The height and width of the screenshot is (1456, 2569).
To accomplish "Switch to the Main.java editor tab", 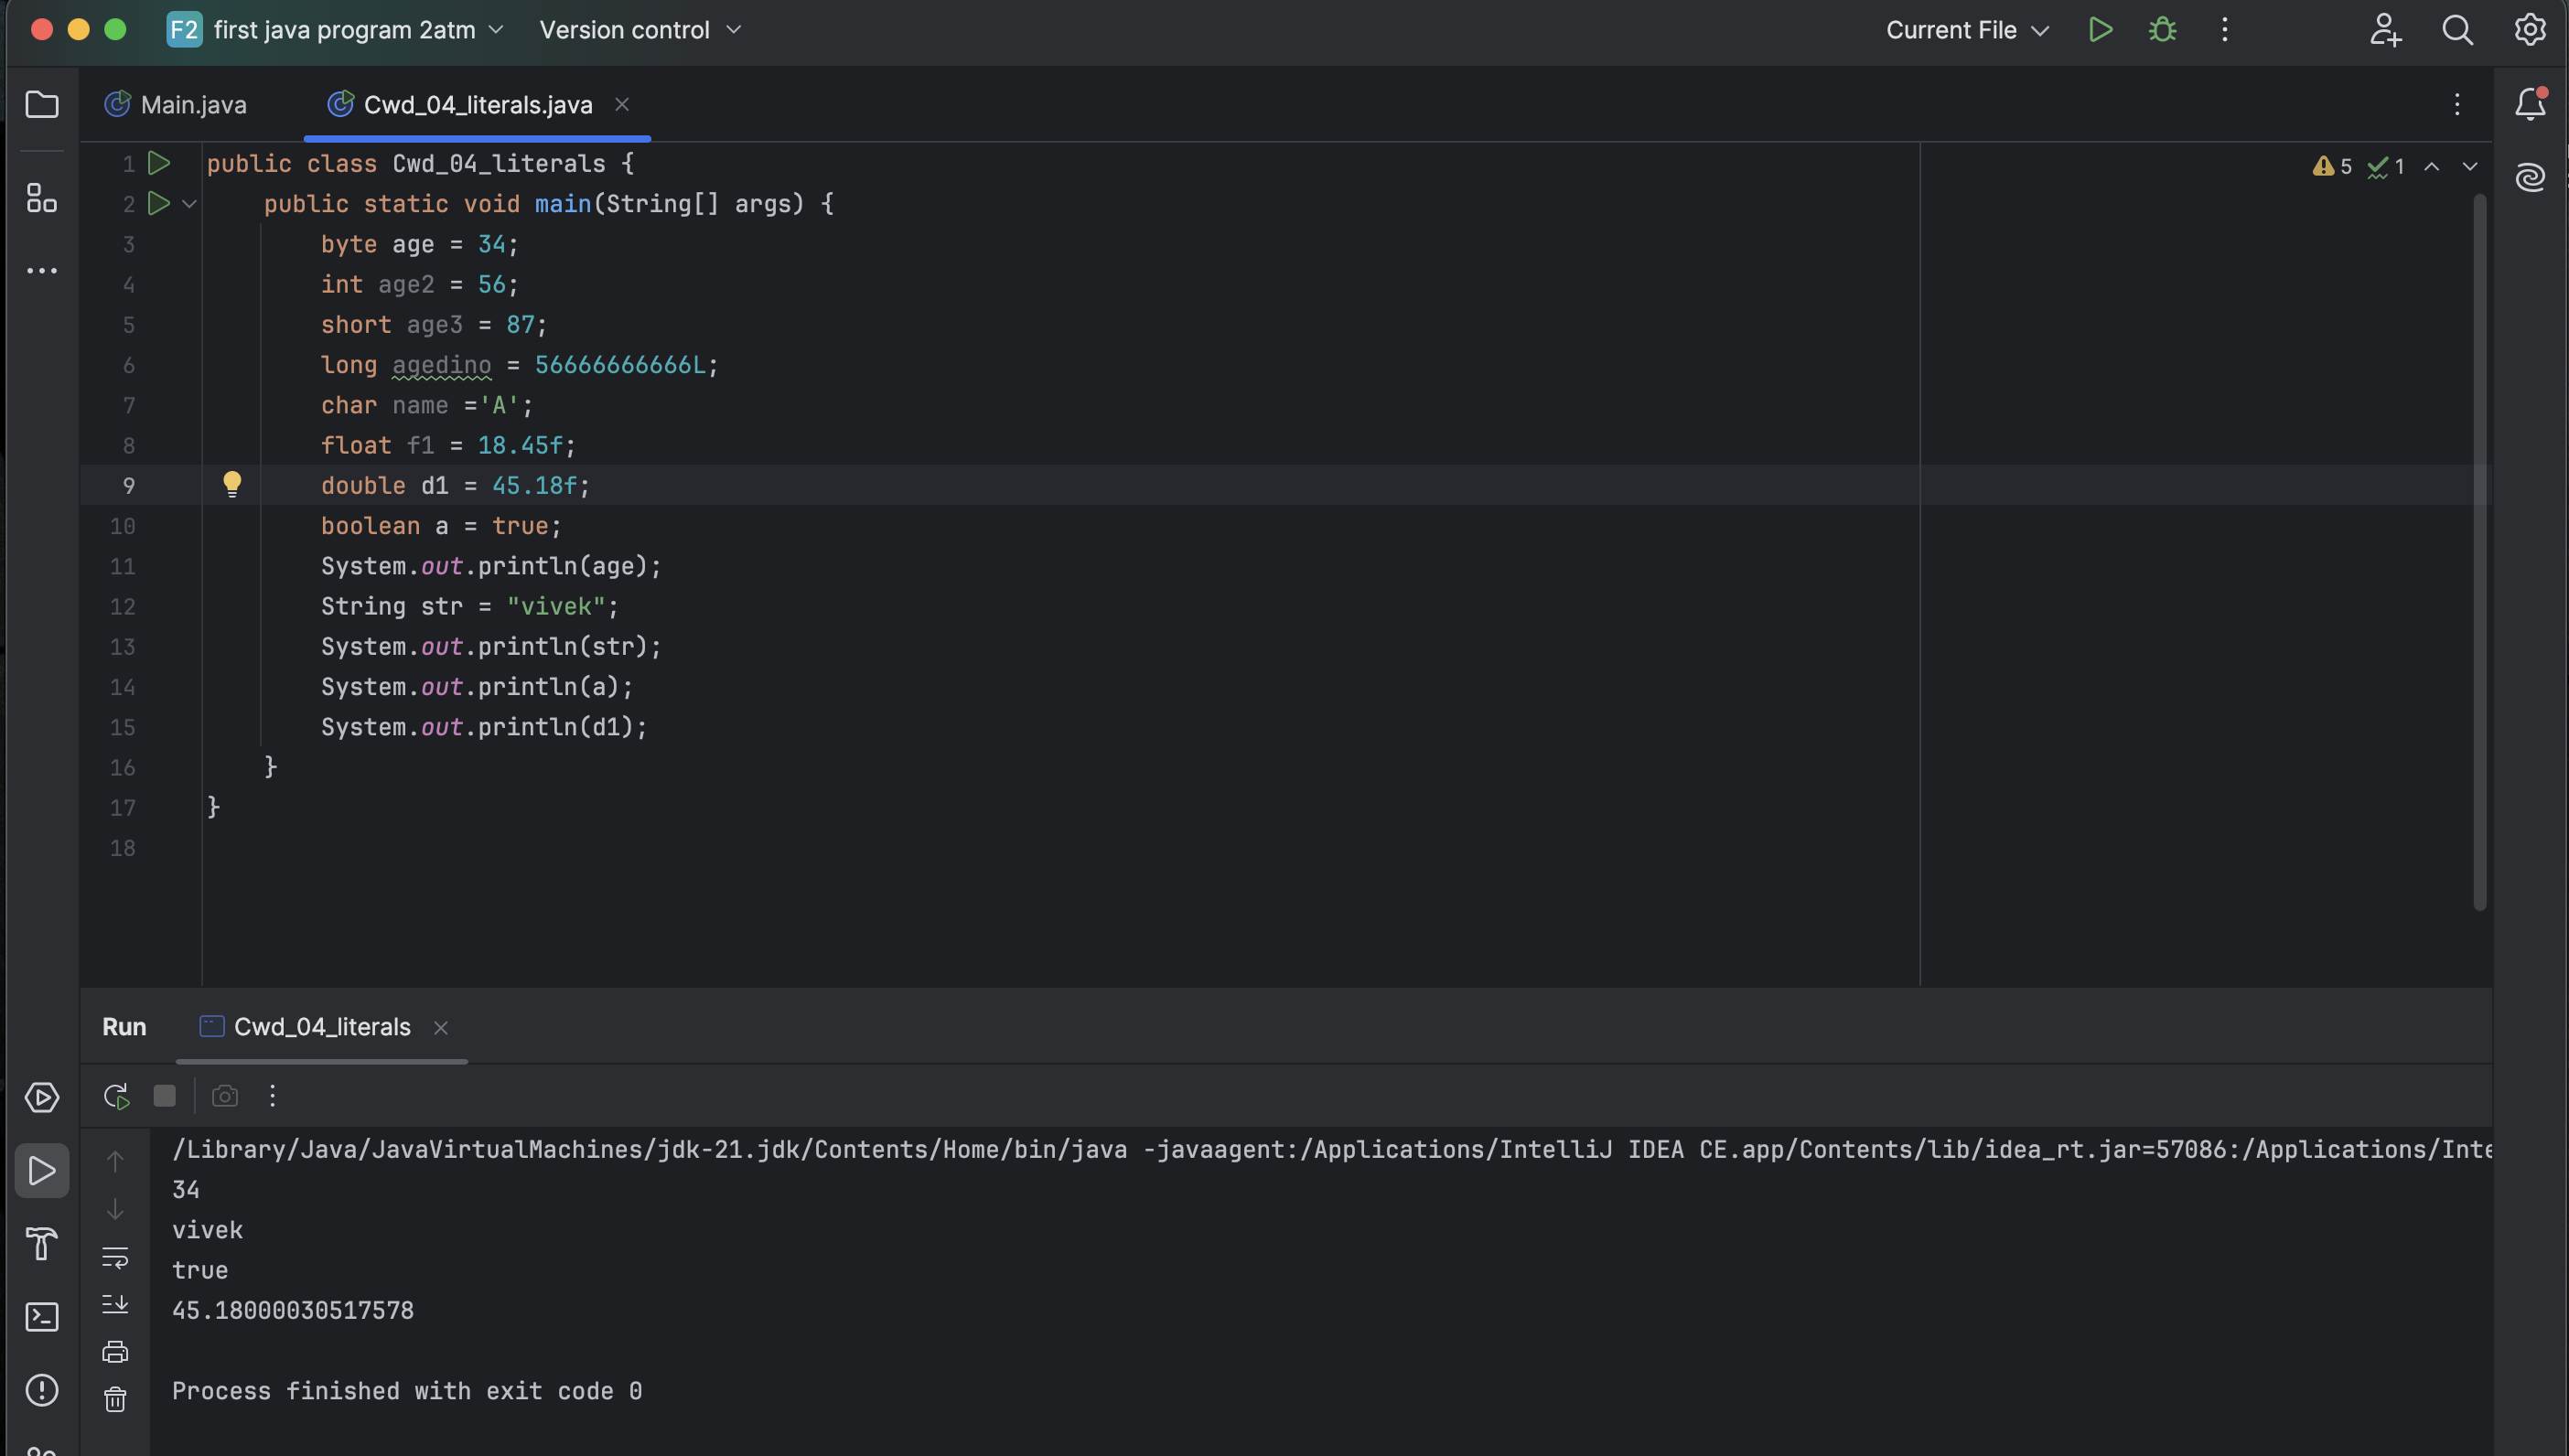I will coord(192,104).
